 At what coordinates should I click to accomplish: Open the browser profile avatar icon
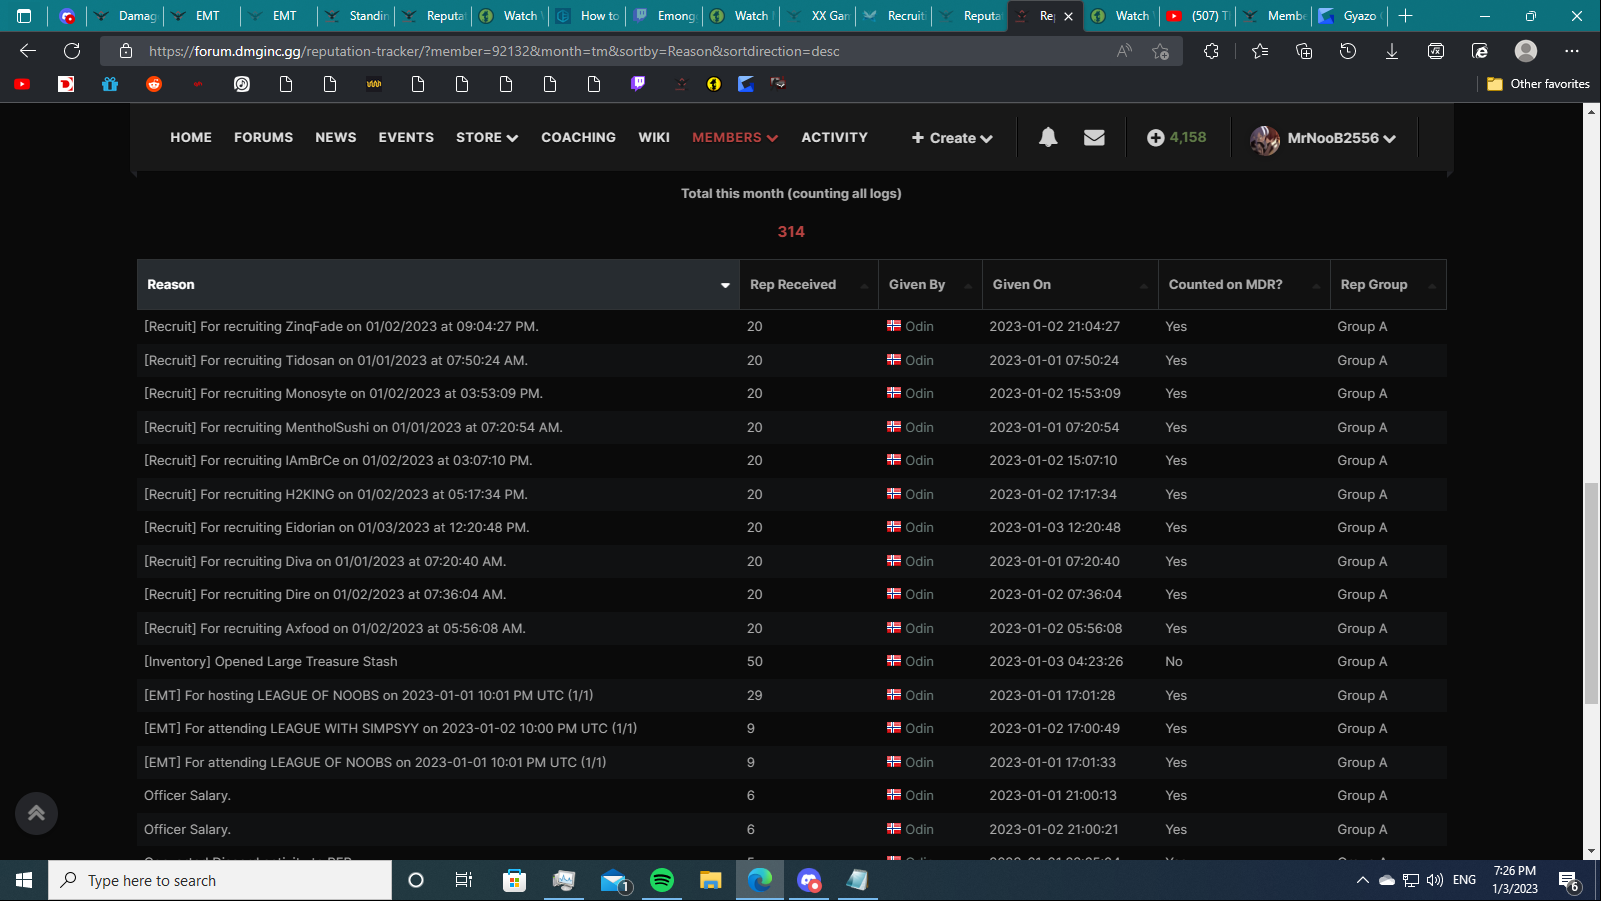point(1526,51)
